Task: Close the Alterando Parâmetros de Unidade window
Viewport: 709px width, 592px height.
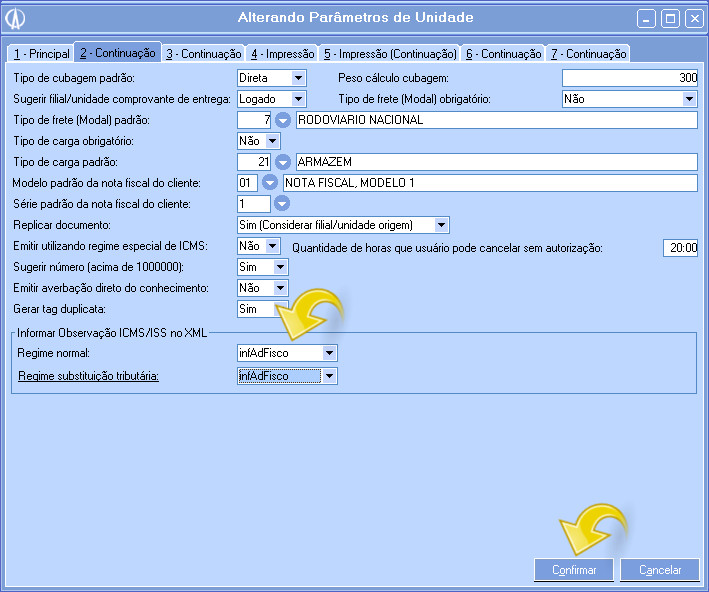Action: [695, 19]
